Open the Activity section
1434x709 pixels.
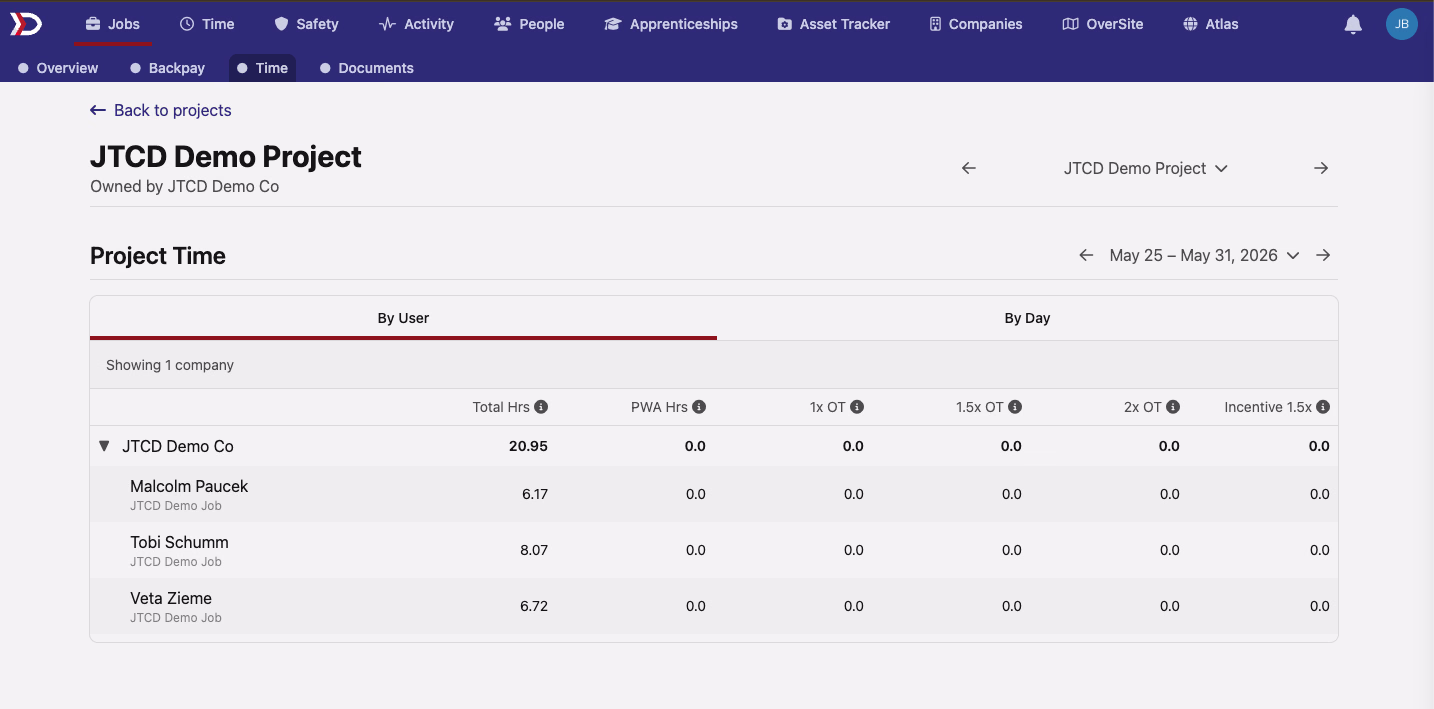[416, 24]
